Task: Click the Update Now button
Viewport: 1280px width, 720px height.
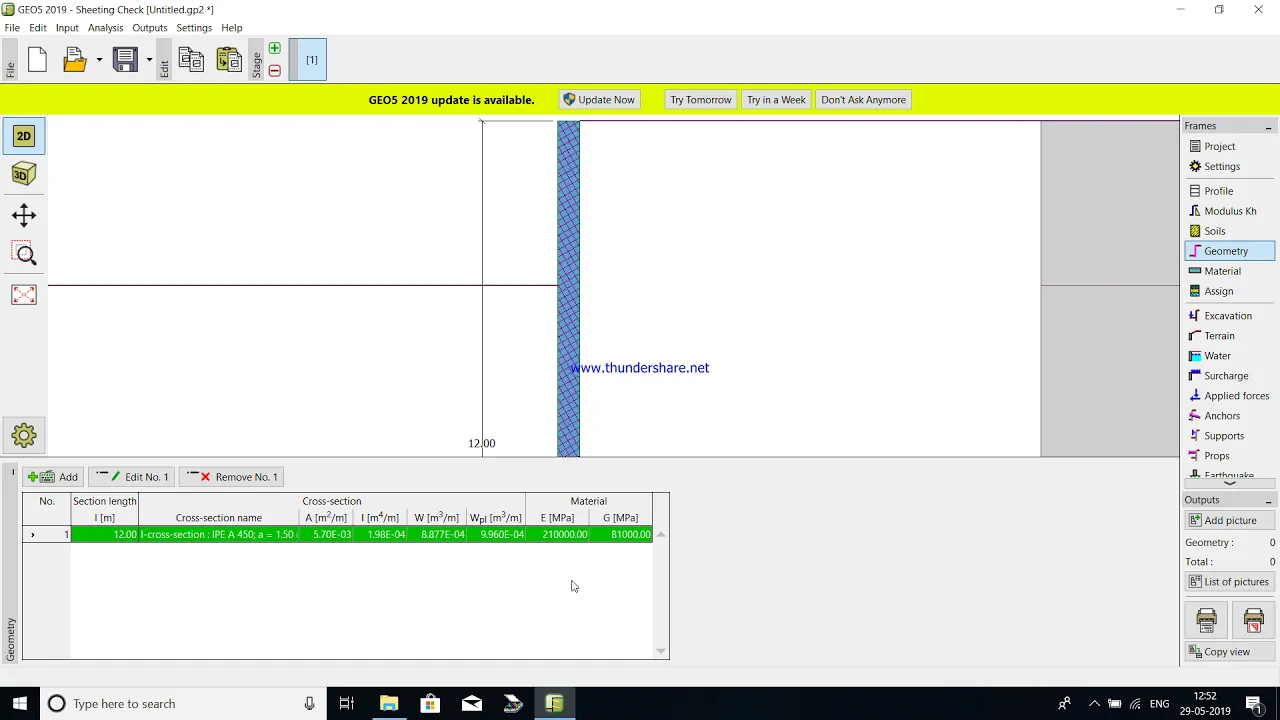Action: point(598,100)
